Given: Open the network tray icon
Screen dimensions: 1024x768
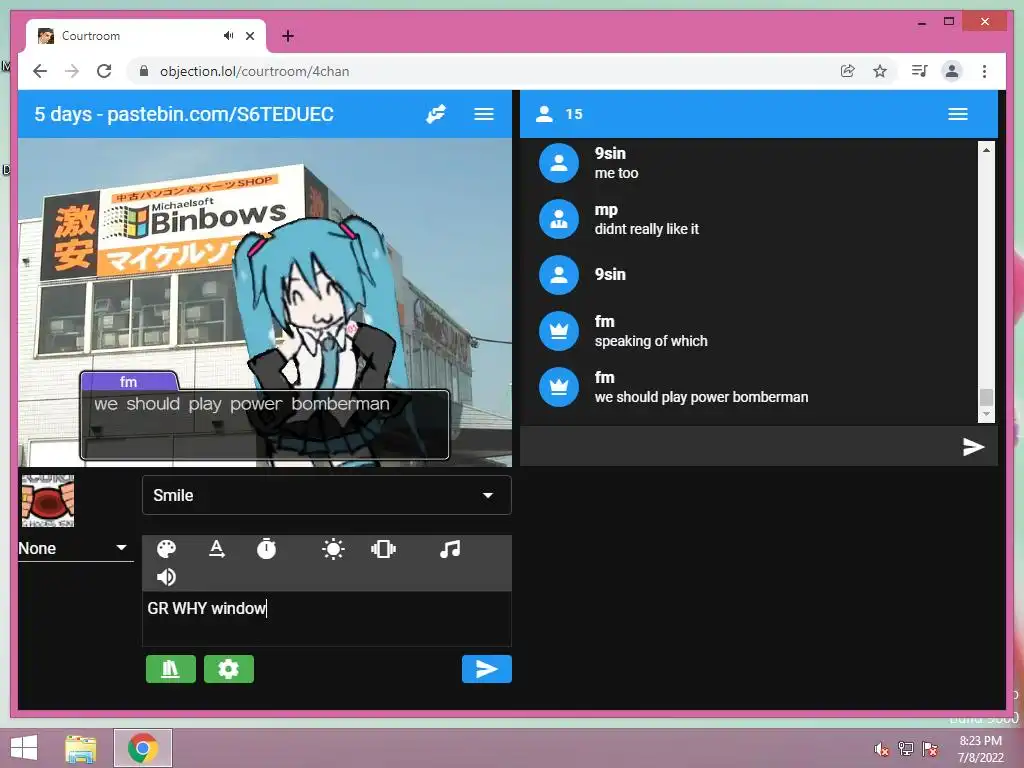Looking at the screenshot, I should tap(906, 749).
